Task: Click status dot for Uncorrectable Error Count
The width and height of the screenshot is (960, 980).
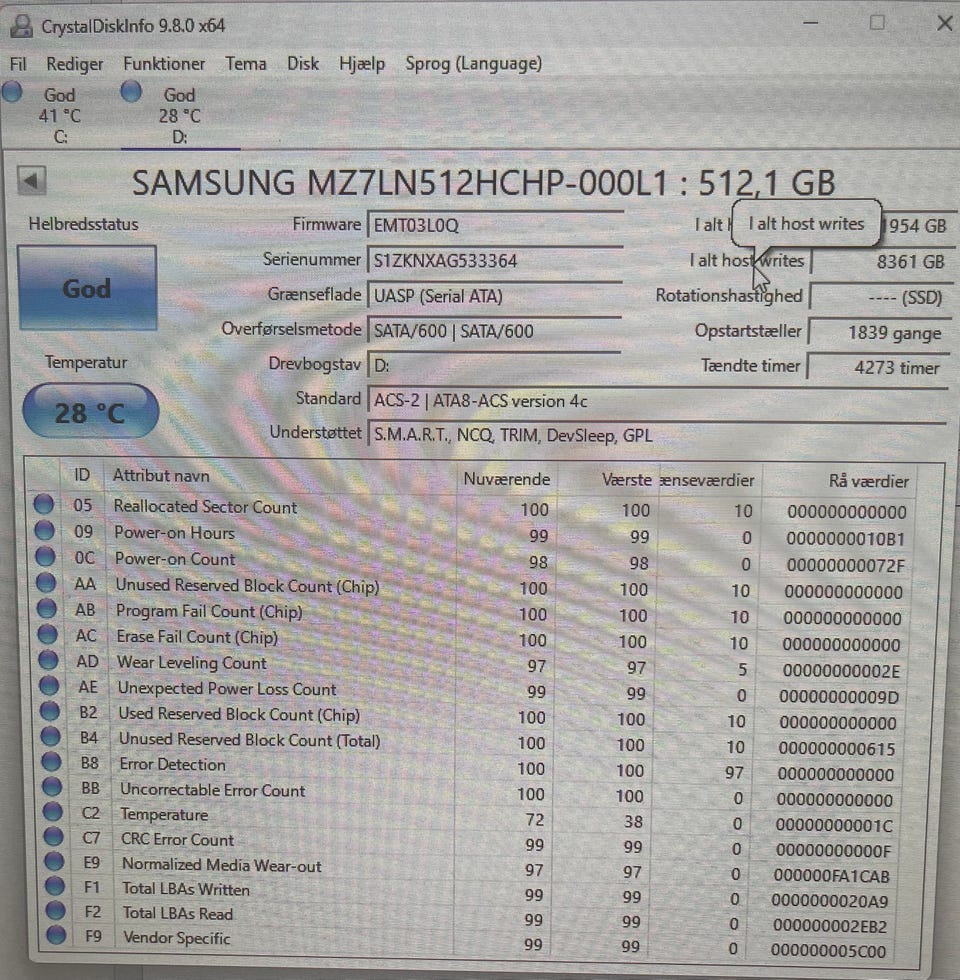Action: point(52,787)
